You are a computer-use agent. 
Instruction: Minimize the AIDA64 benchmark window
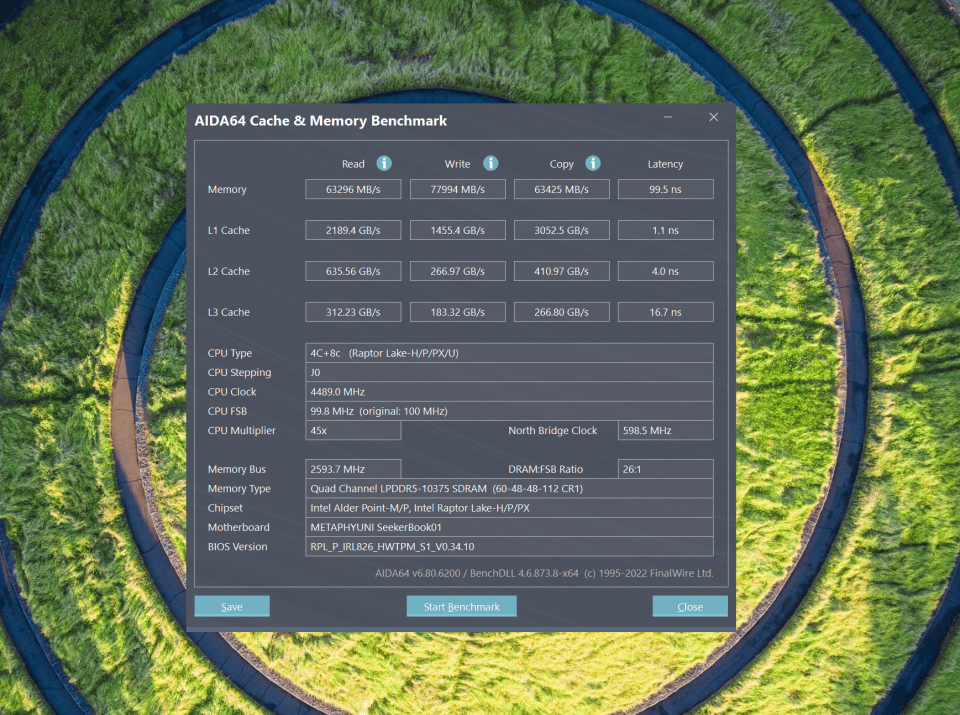pyautogui.click(x=668, y=118)
